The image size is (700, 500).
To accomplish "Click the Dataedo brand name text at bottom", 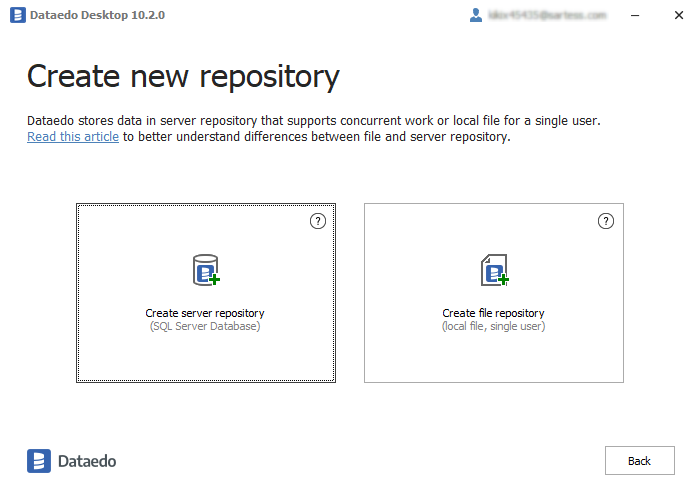I will coord(87,461).
